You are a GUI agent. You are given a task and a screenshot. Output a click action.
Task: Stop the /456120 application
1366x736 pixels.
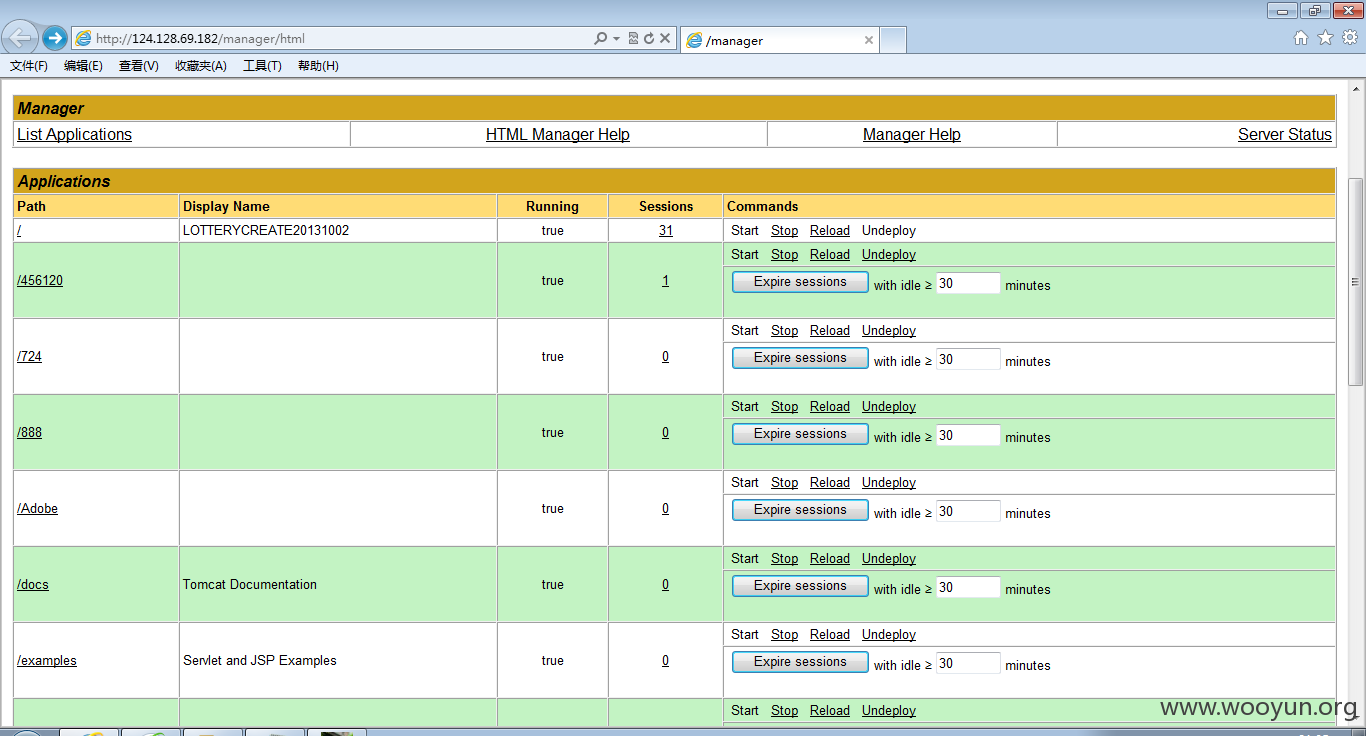[x=784, y=255]
